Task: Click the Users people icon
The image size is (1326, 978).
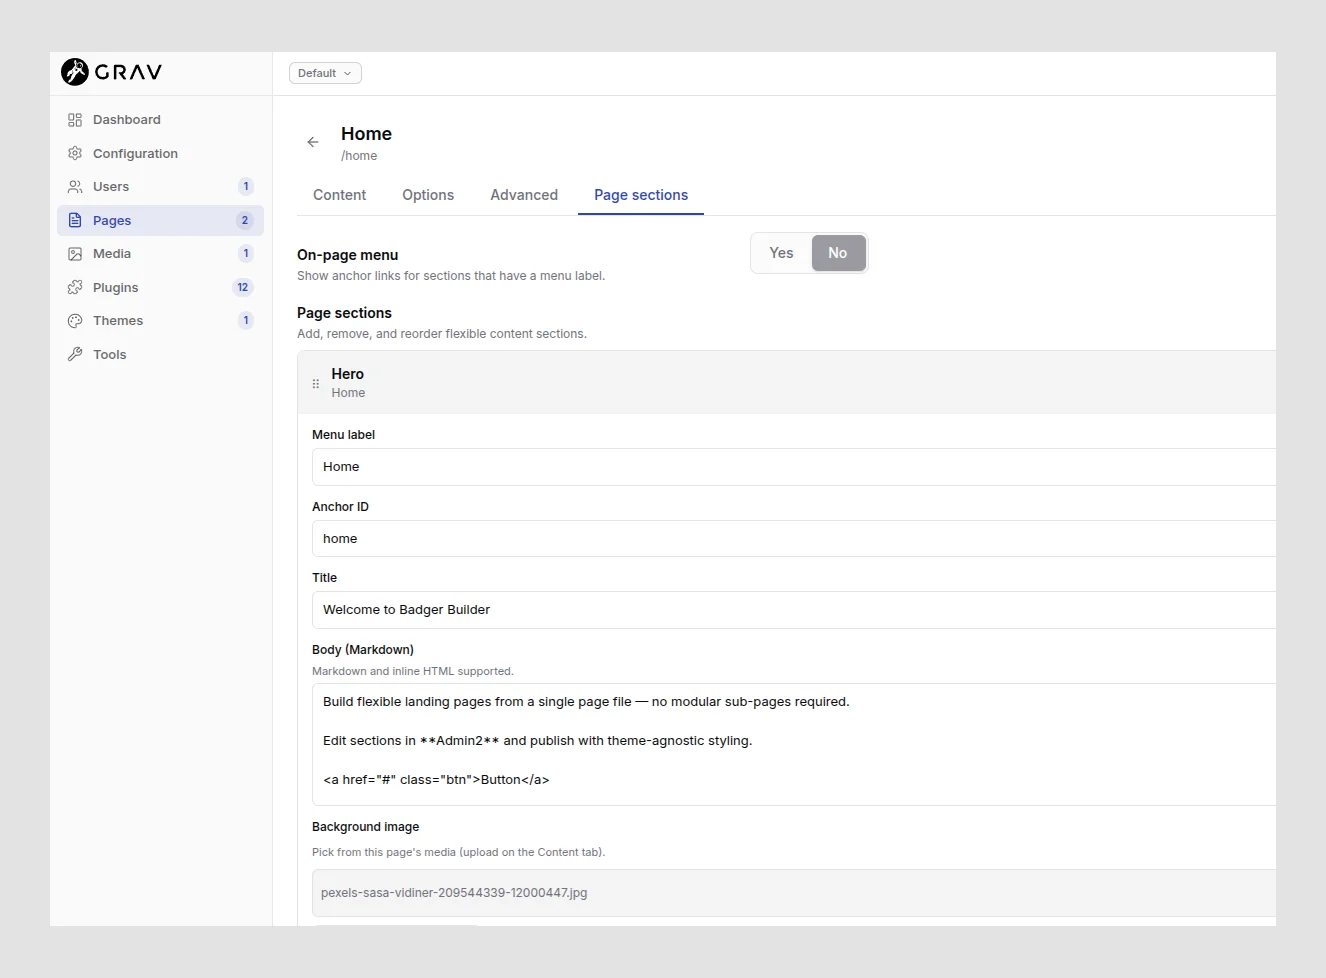Action: click(75, 187)
